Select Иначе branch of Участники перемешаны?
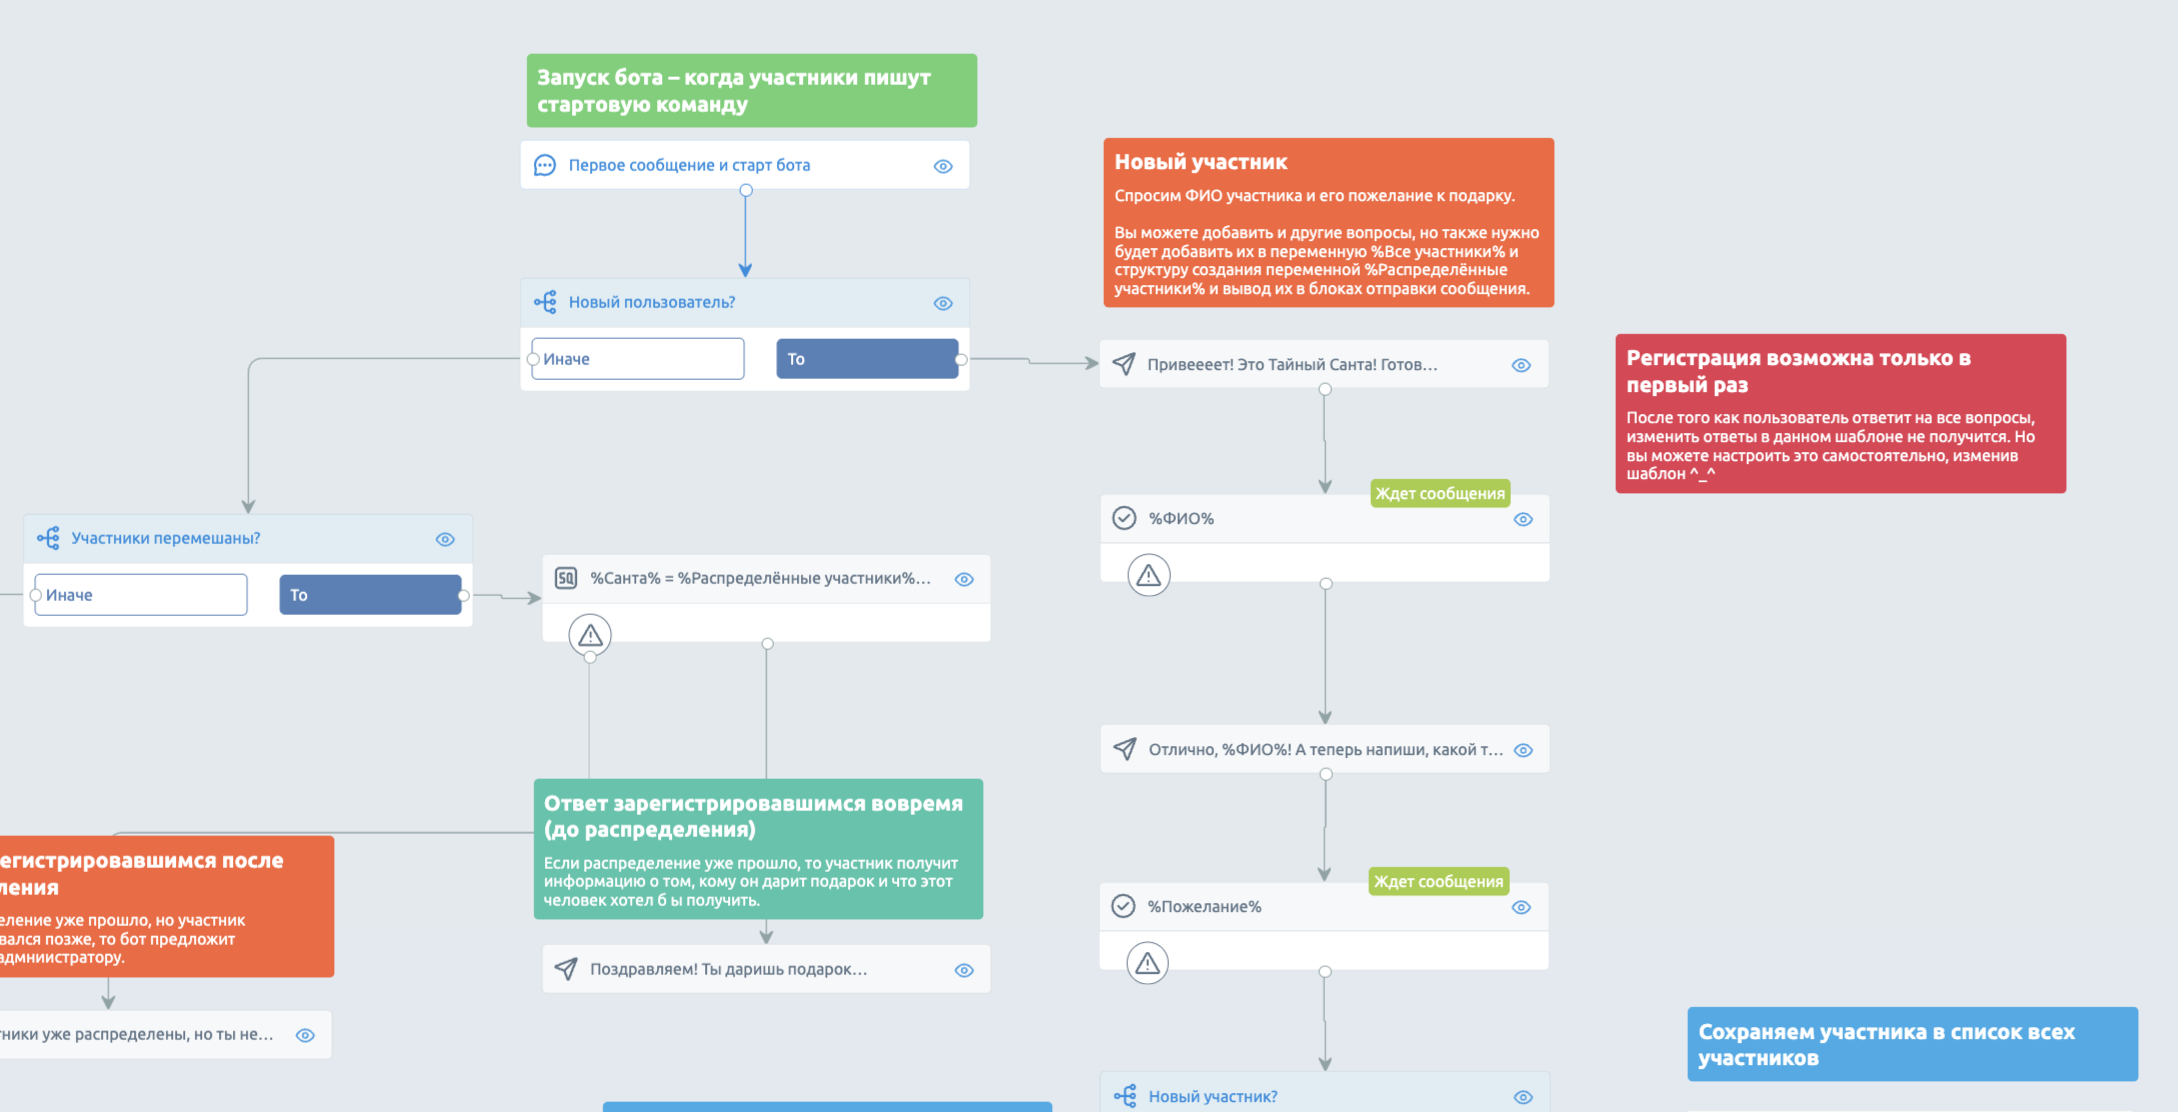2178x1112 pixels. (141, 595)
